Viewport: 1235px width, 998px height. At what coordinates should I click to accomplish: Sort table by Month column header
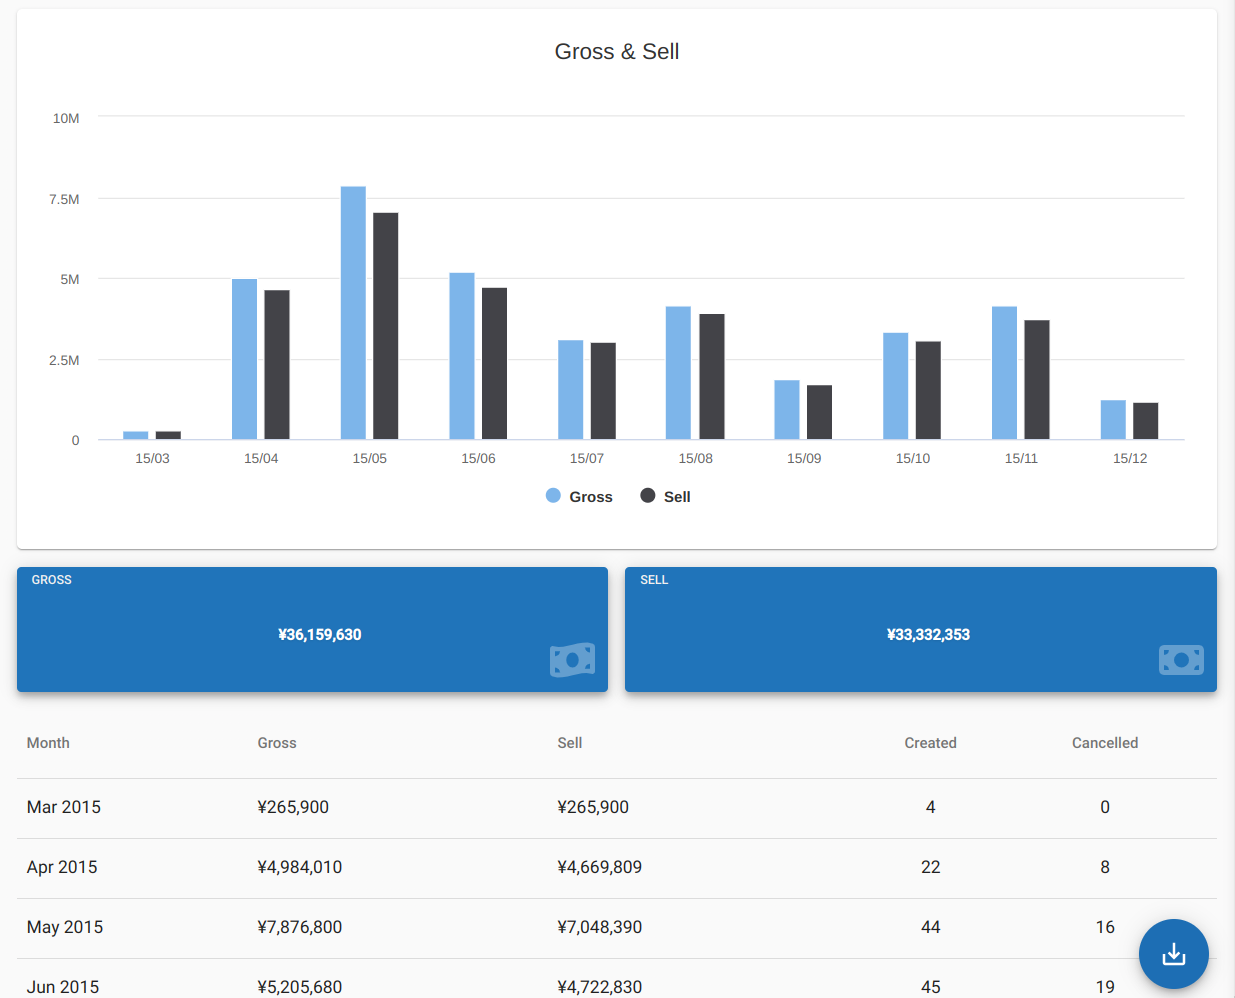tap(48, 743)
